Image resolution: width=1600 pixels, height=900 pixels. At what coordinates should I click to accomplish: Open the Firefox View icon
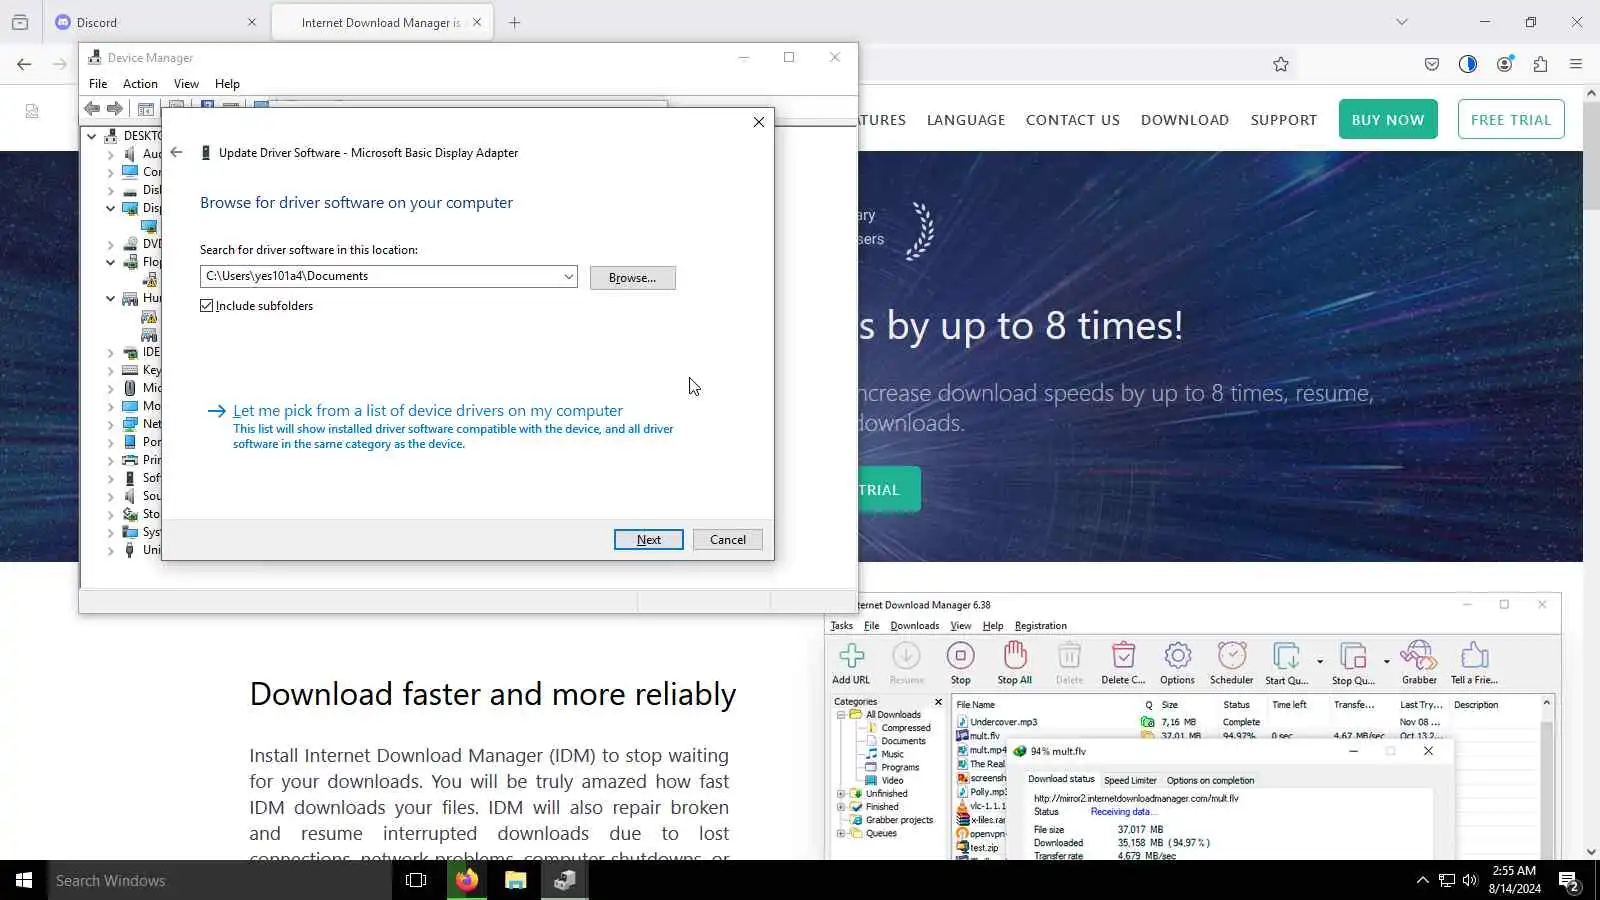20,22
